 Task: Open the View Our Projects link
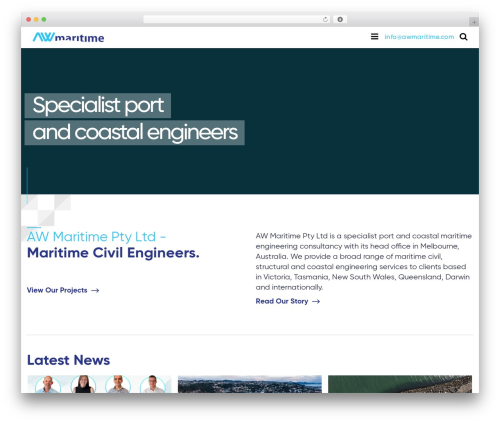63,290
